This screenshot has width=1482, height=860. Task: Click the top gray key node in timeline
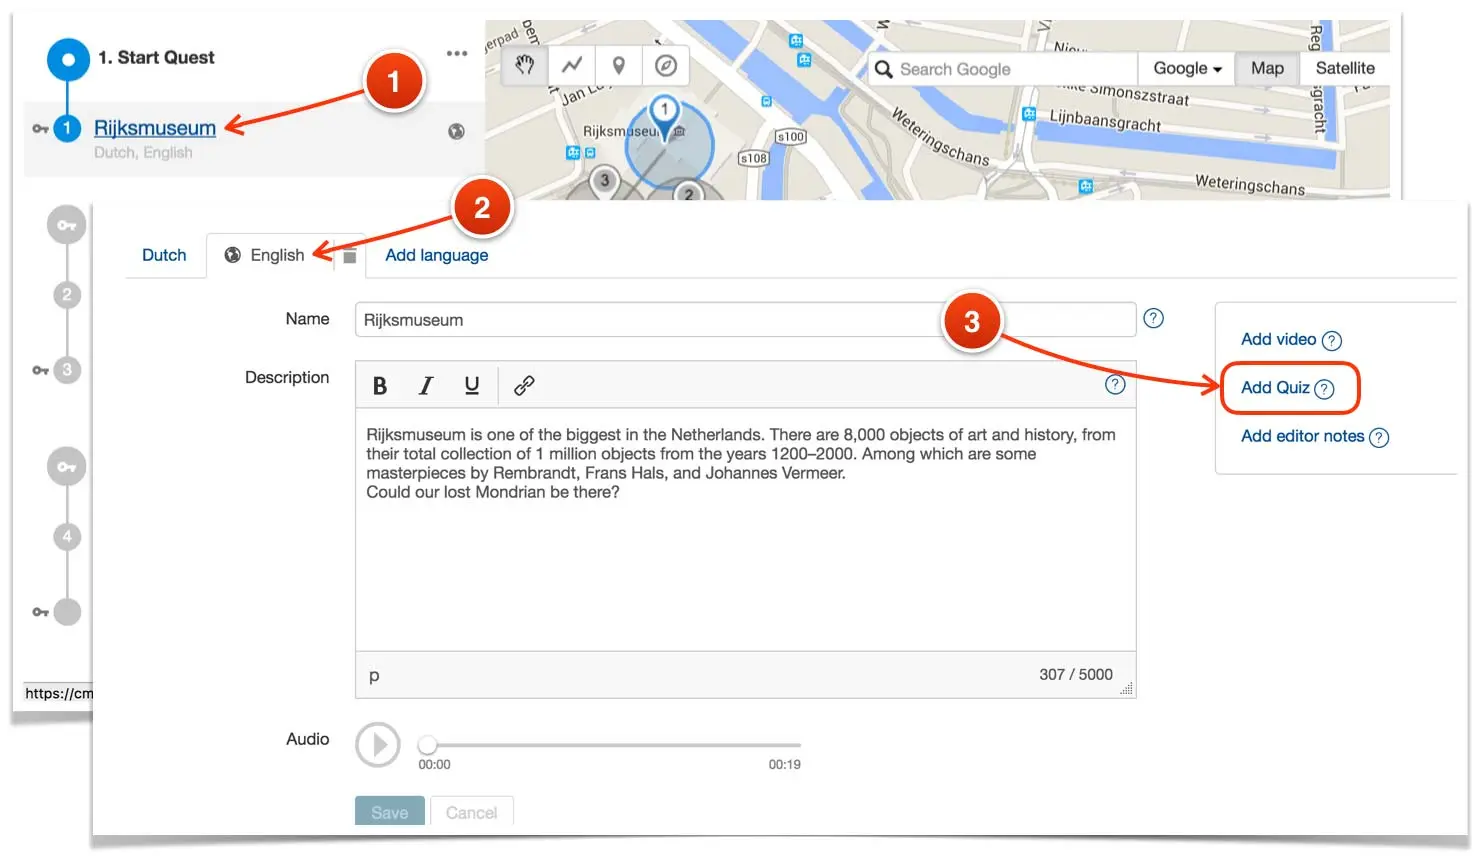point(67,226)
